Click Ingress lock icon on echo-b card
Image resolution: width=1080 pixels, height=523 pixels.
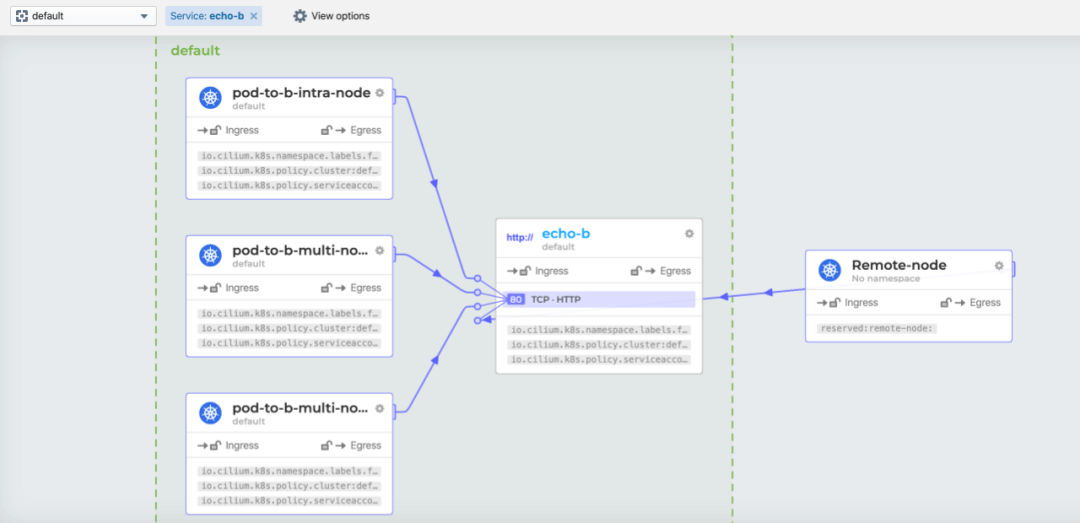click(x=525, y=271)
